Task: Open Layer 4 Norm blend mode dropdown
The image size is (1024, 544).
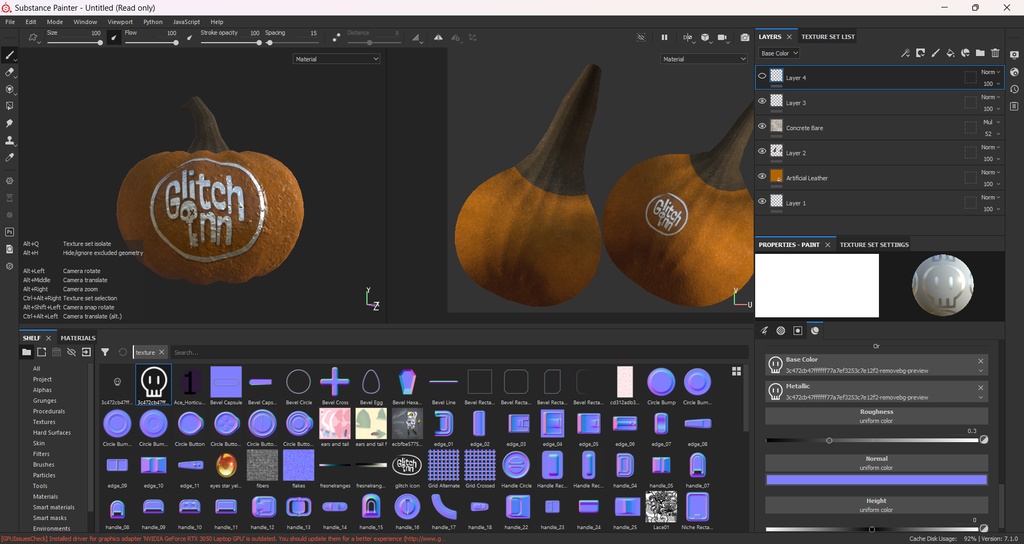Action: (x=991, y=72)
